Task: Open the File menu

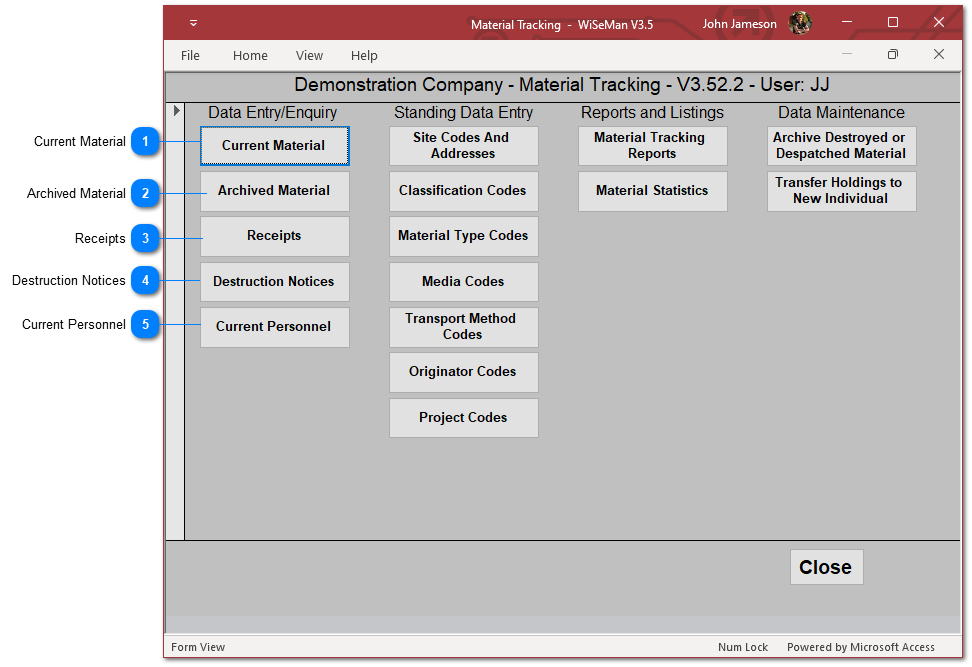Action: pyautogui.click(x=190, y=56)
